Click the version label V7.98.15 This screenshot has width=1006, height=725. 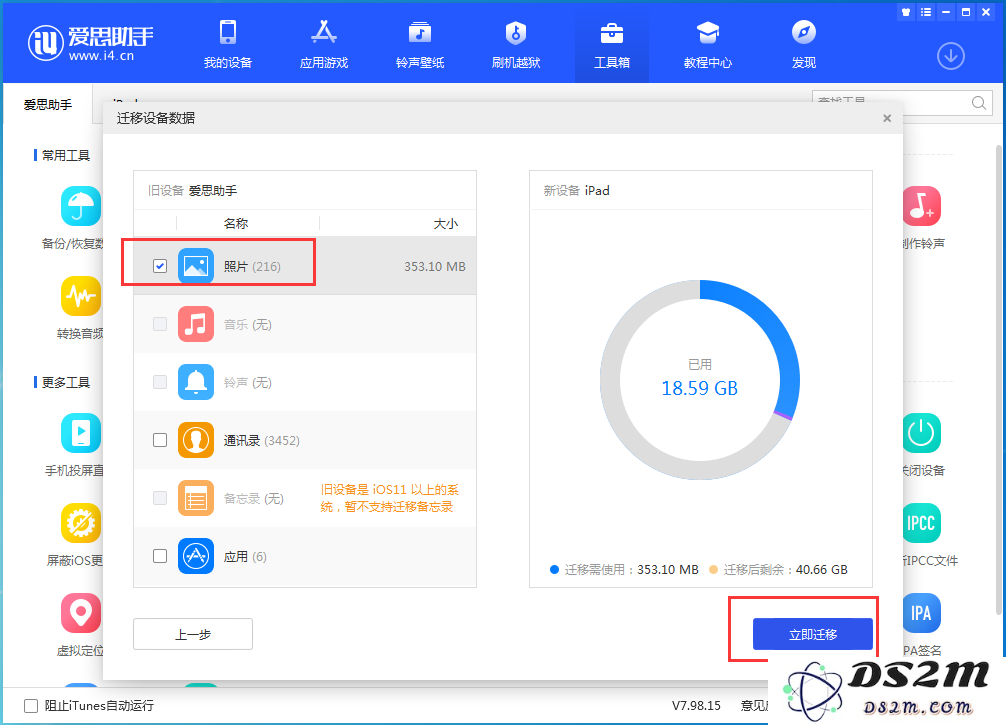[x=696, y=706]
